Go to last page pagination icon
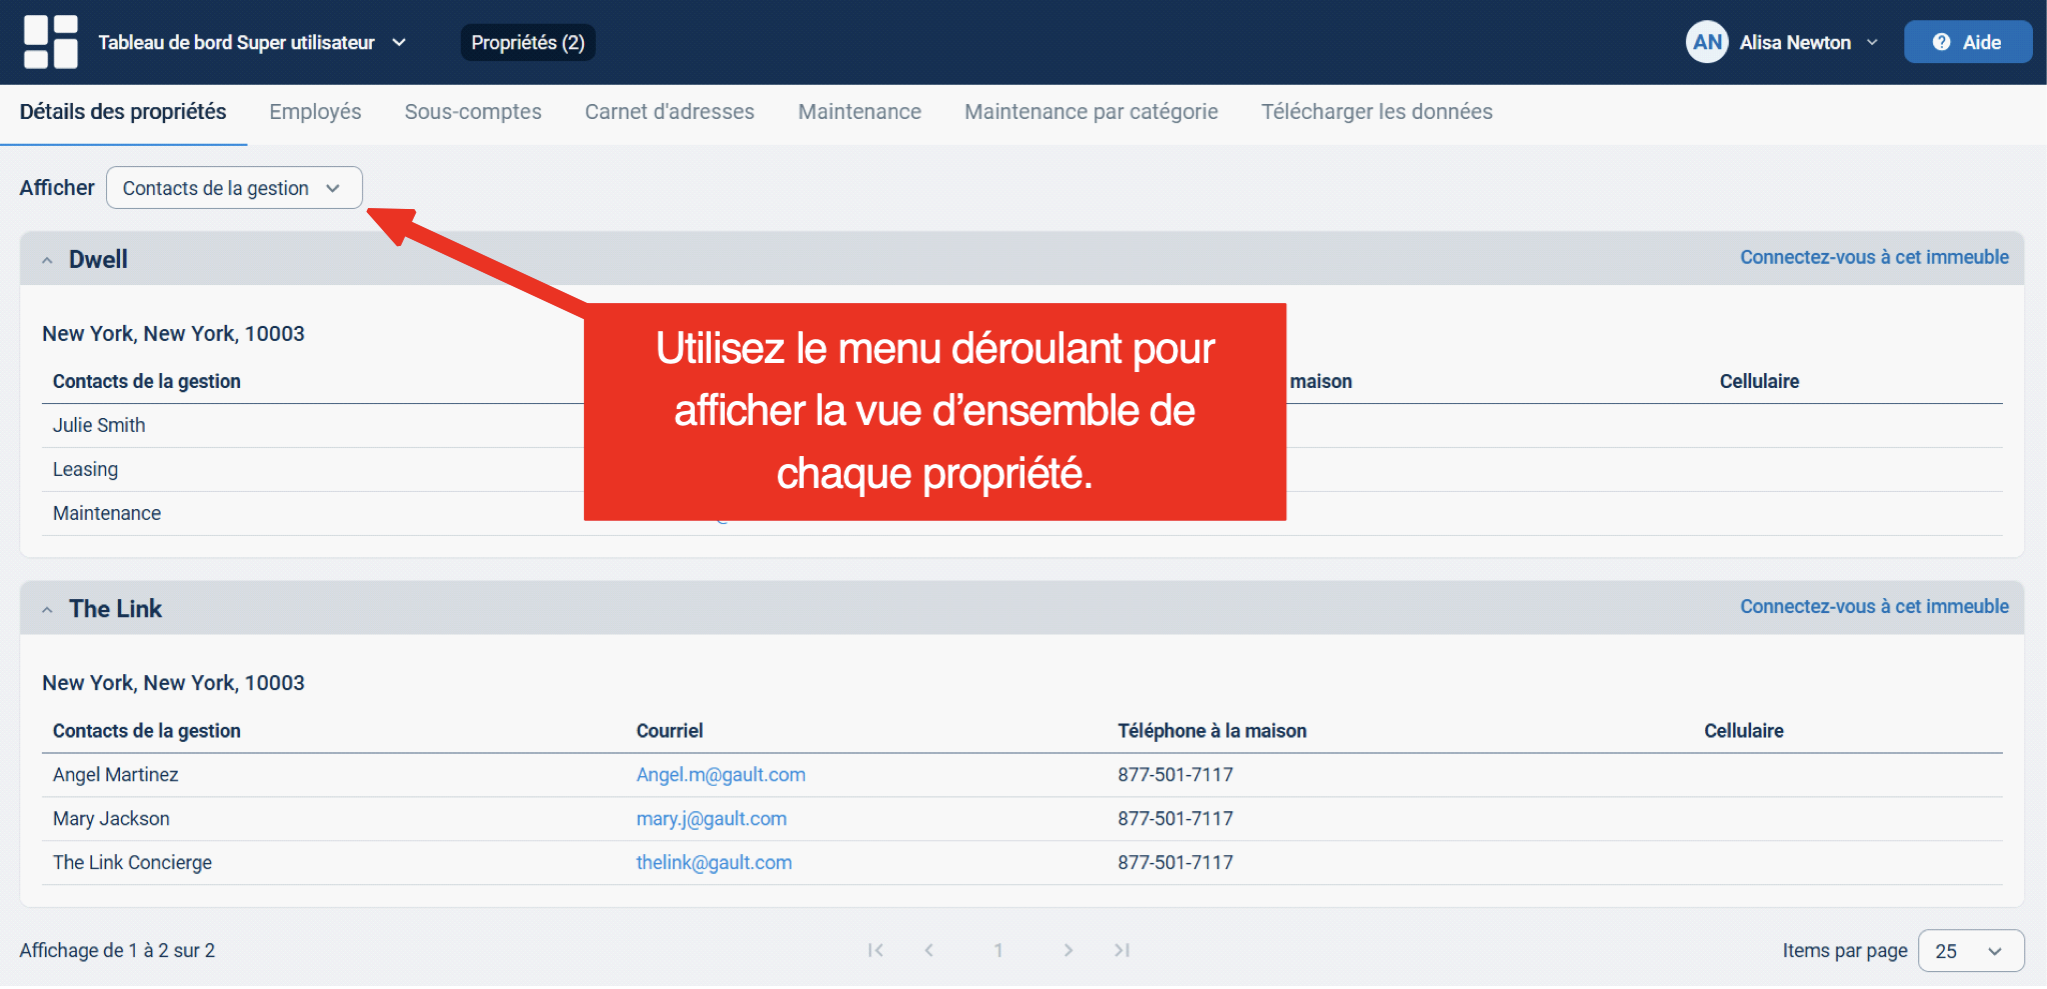Viewport: 2047px width, 989px height. tap(1122, 950)
